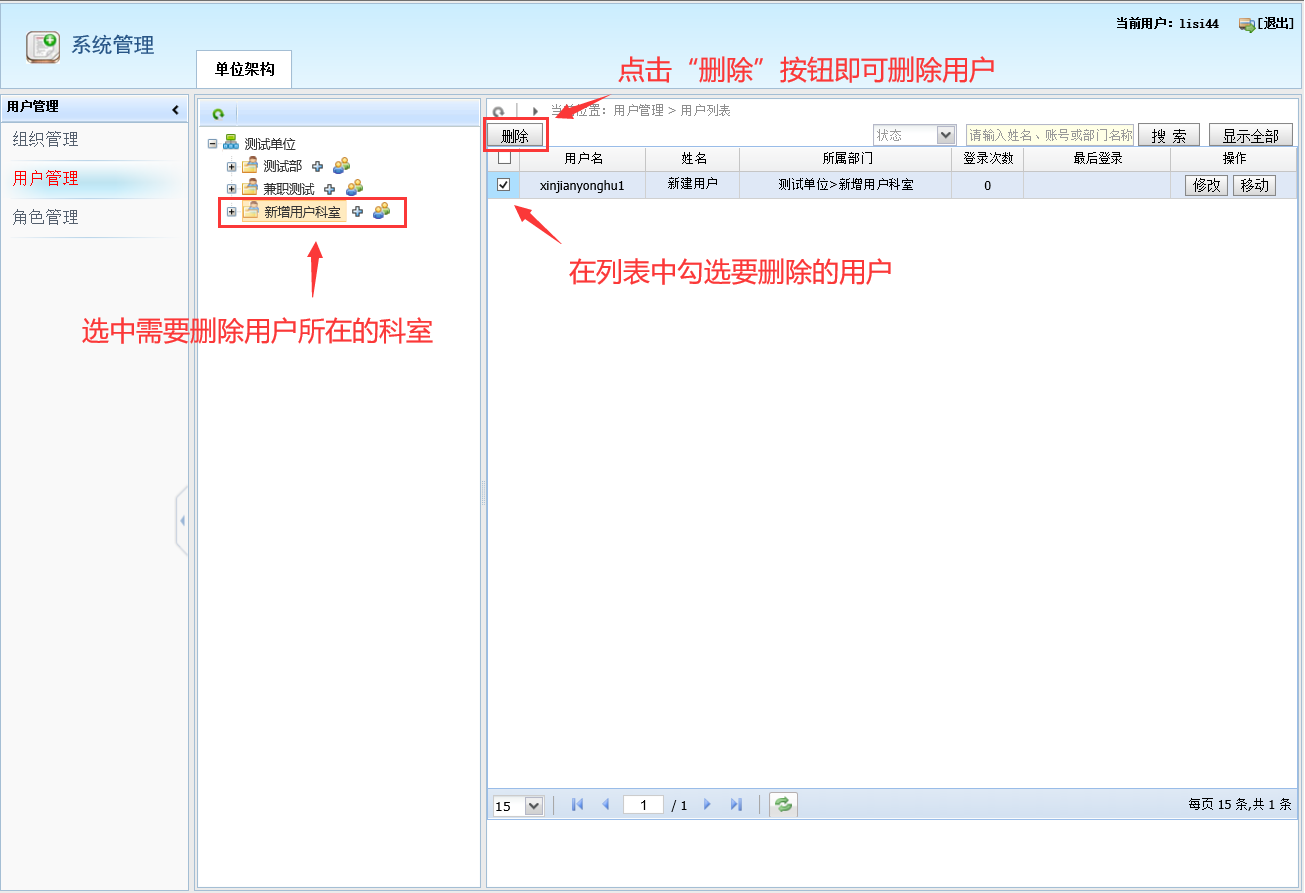1305x893 pixels.
Task: Click the arrow before 当前位置 breadcrumb
Action: [x=535, y=111]
